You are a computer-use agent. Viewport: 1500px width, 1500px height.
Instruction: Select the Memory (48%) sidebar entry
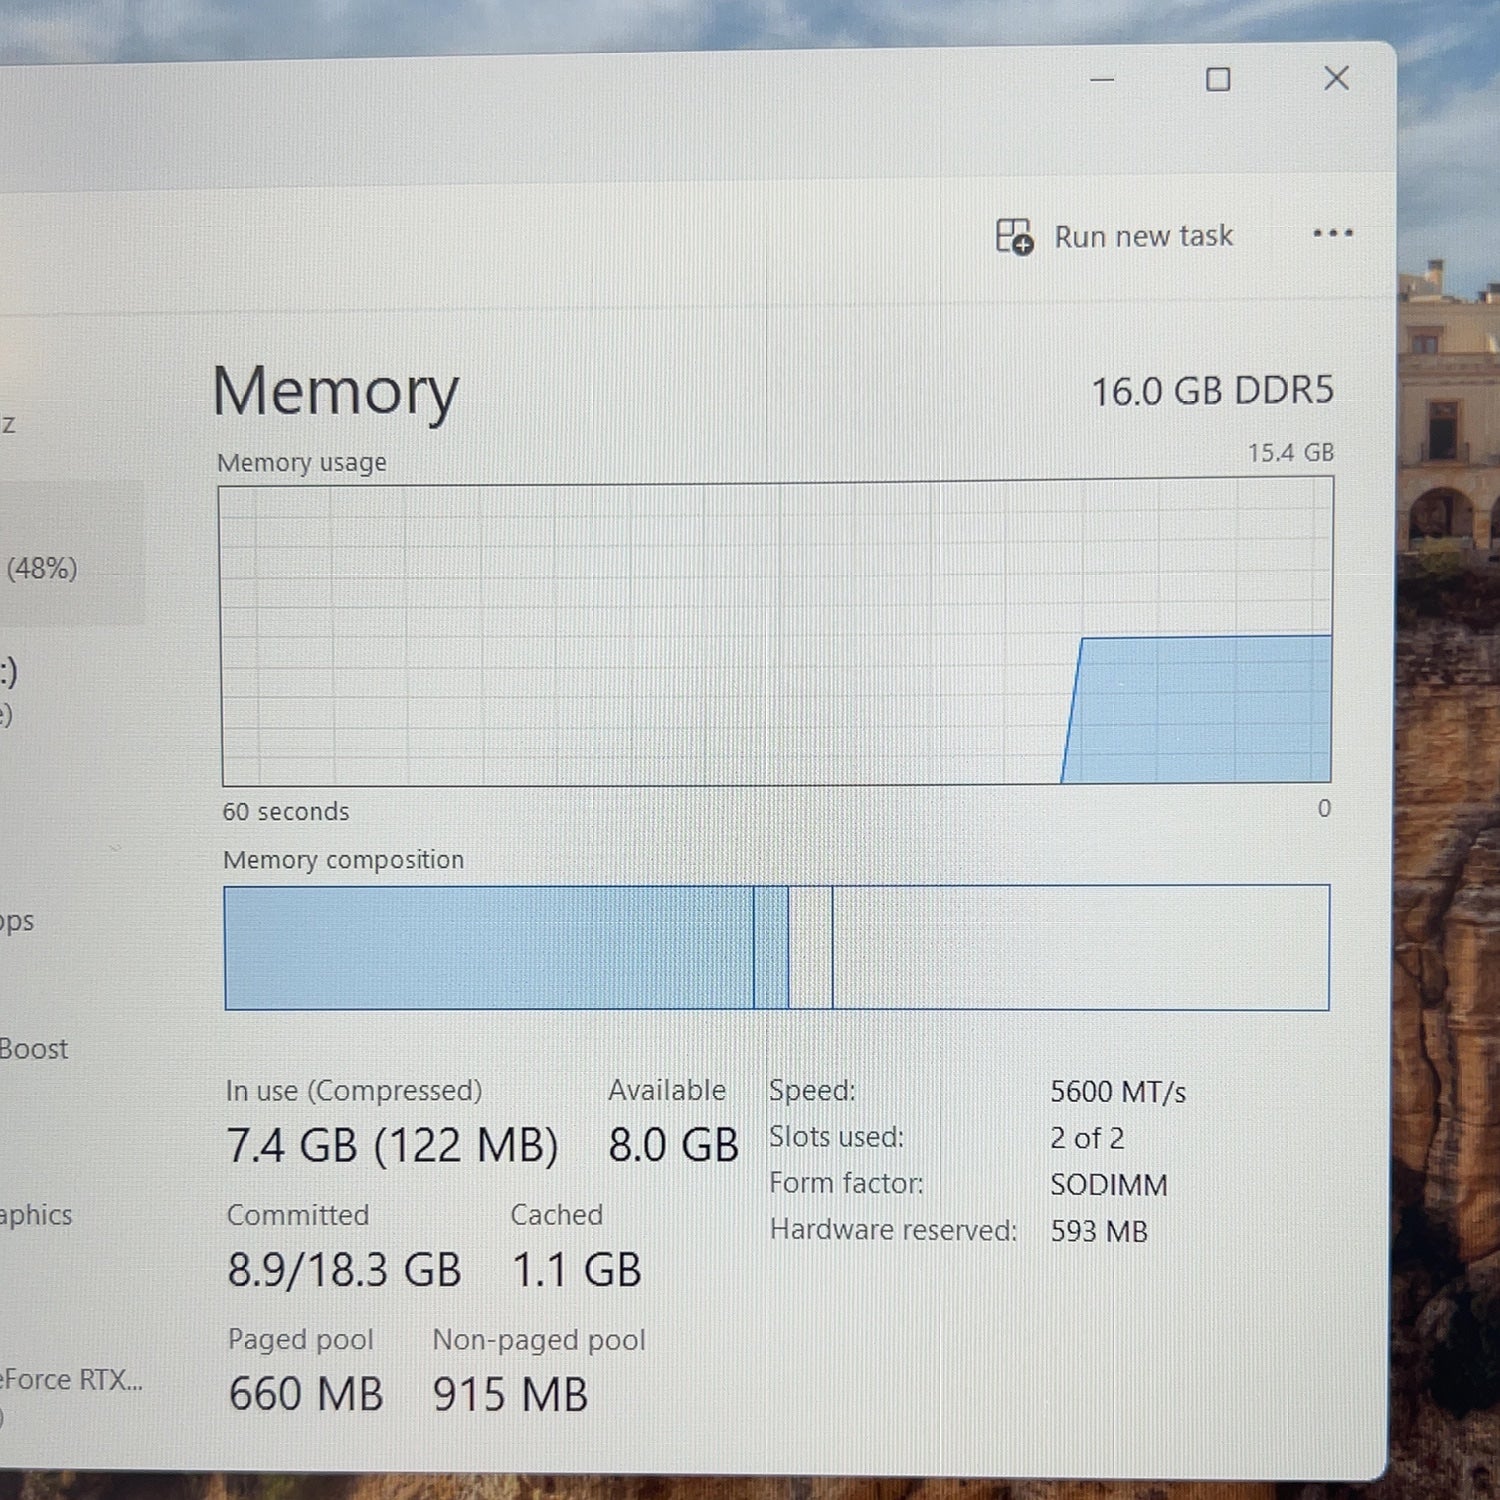[x=70, y=553]
